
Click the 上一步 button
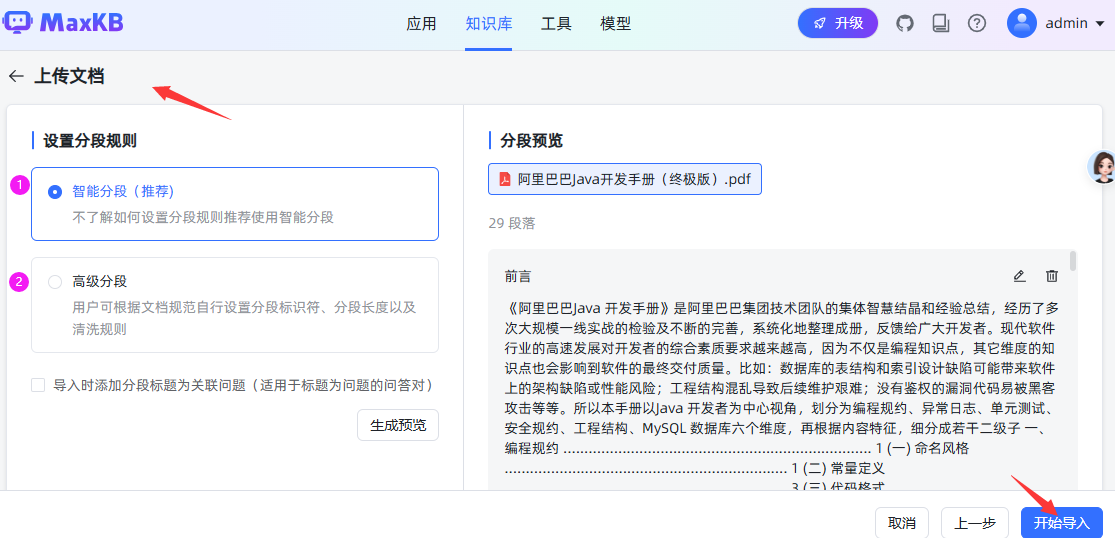pos(973,523)
